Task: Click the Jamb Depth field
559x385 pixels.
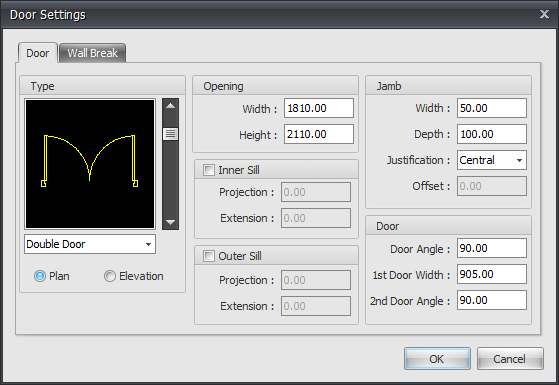Action: pos(492,134)
